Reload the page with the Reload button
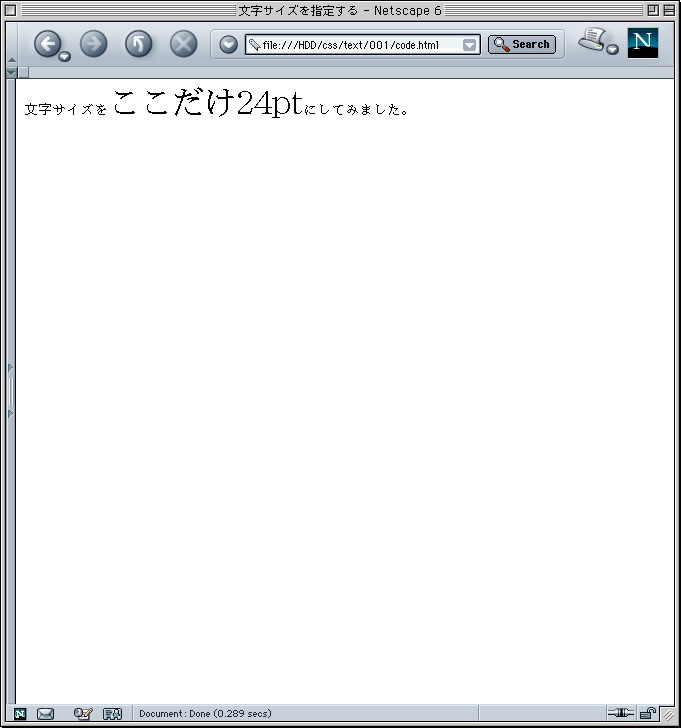681x728 pixels. click(x=138, y=44)
